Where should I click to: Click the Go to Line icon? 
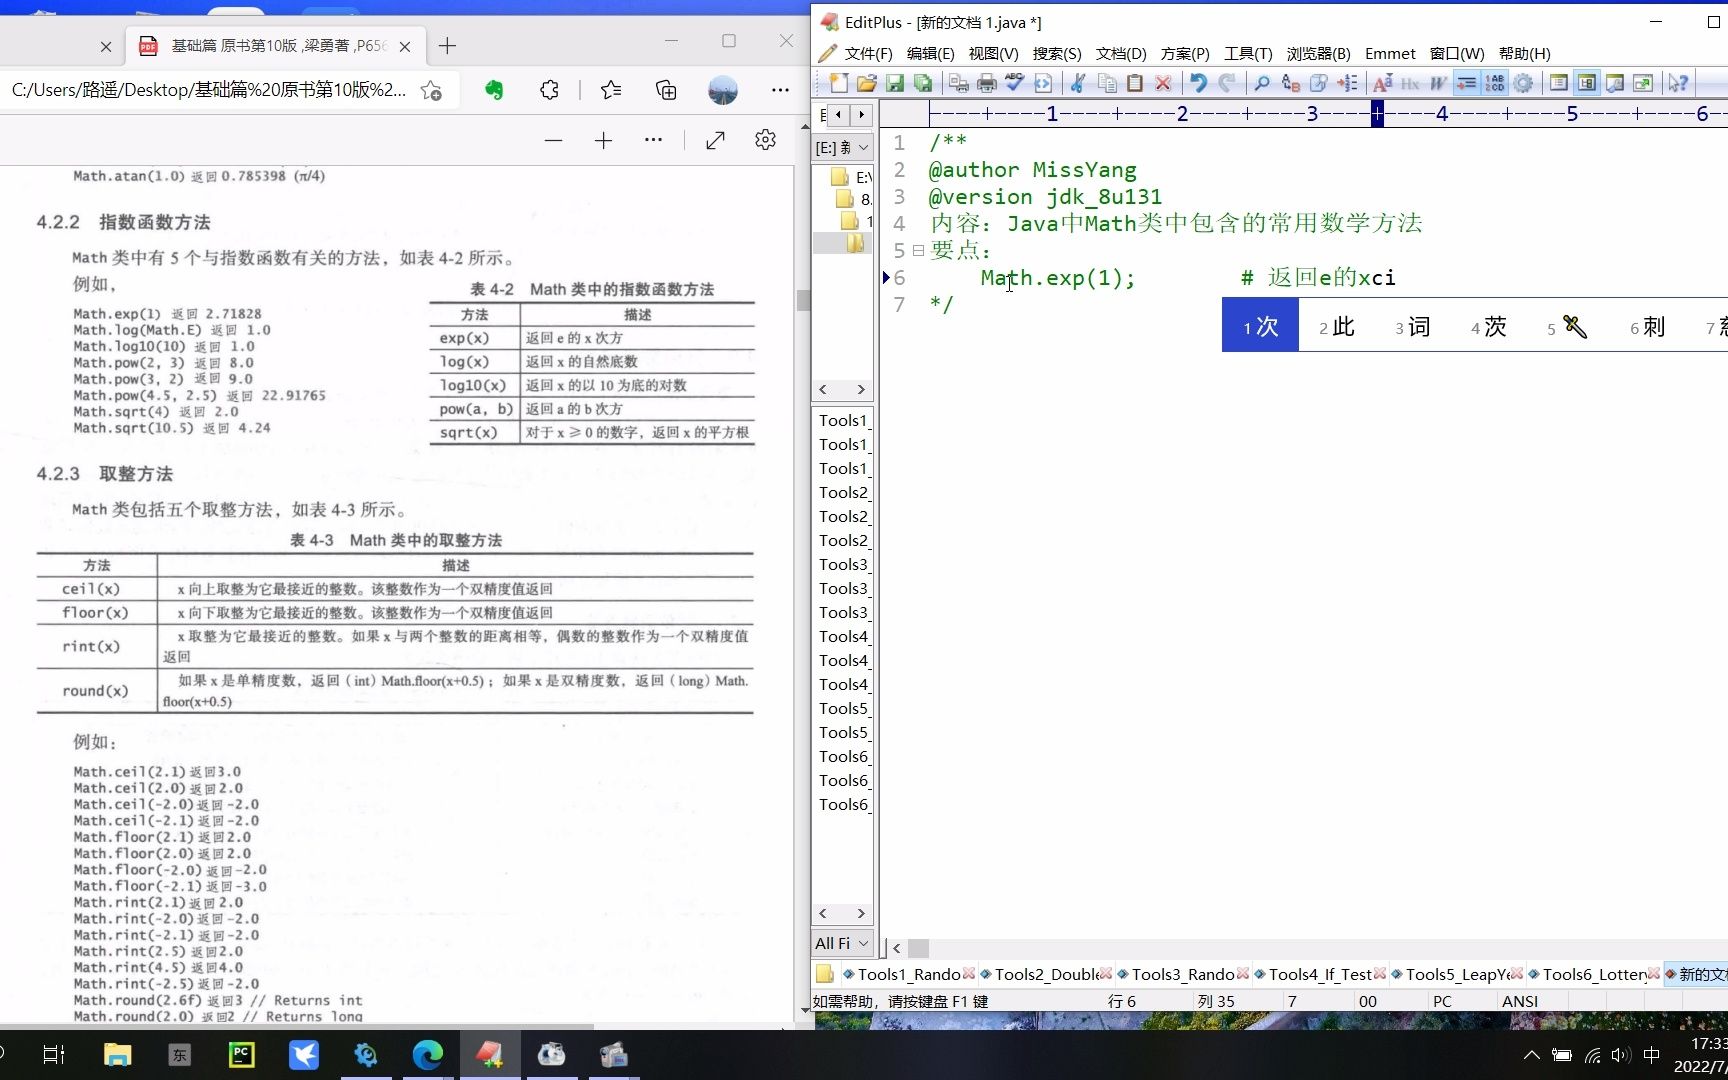pyautogui.click(x=1347, y=83)
